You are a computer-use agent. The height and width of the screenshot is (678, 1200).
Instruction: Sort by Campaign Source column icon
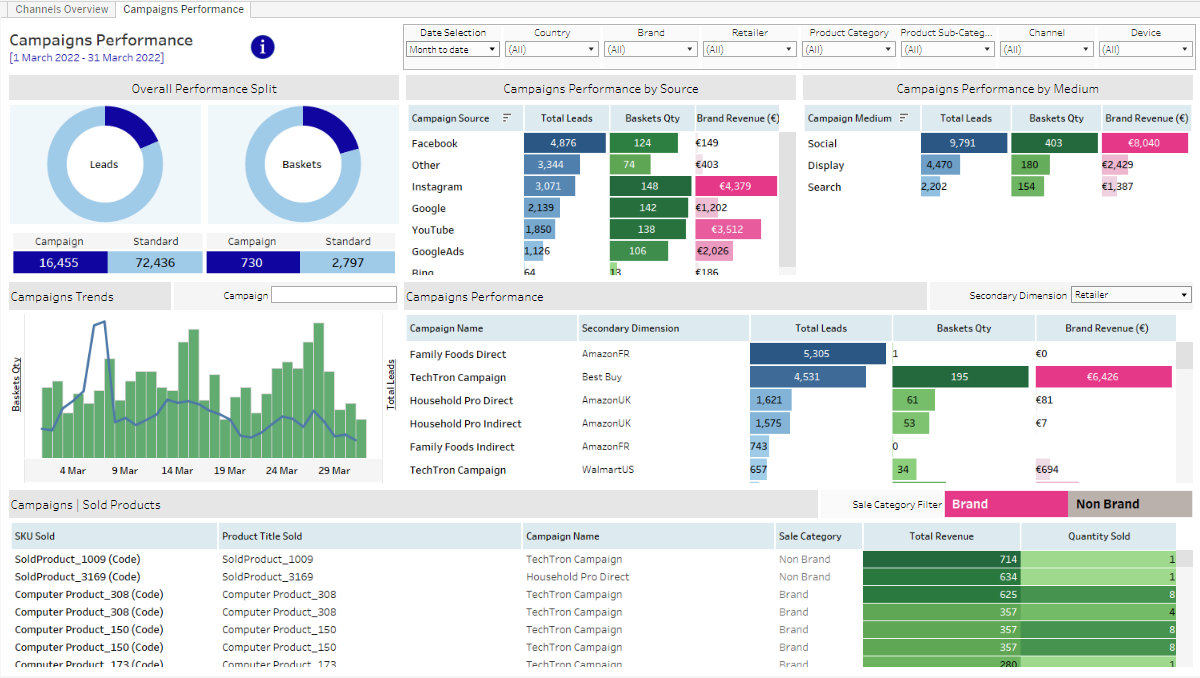click(x=506, y=118)
